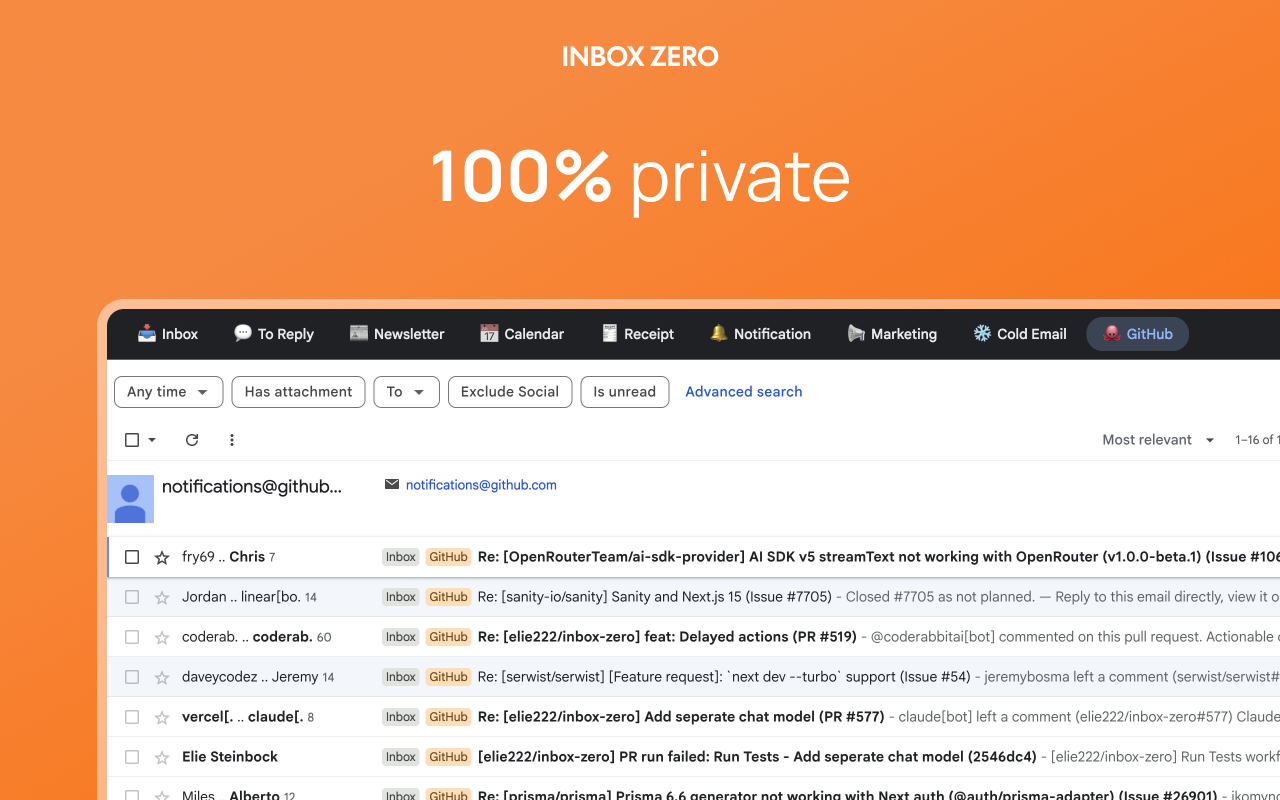The width and height of the screenshot is (1280, 800).
Task: Toggle the Has attachment filter
Action: (x=298, y=392)
